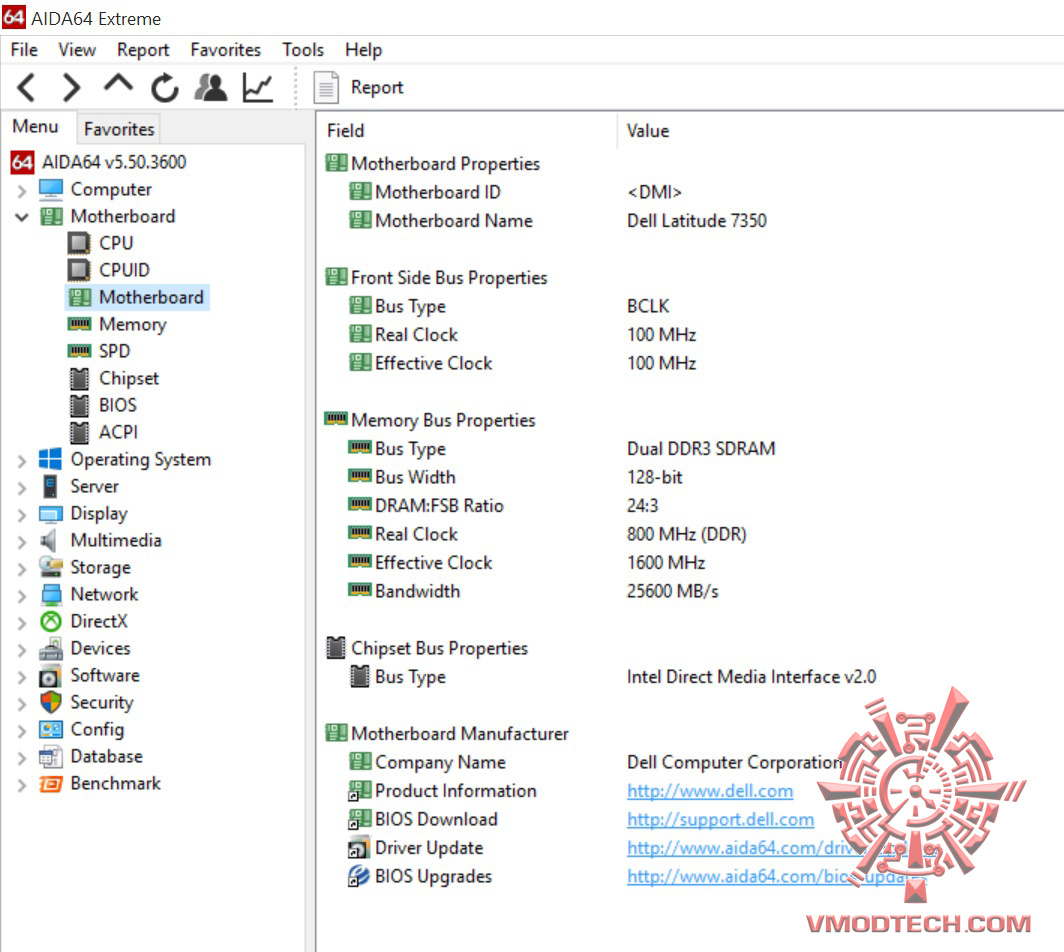This screenshot has width=1064, height=952.
Task: Click the Display monitor icon
Action: coord(50,514)
